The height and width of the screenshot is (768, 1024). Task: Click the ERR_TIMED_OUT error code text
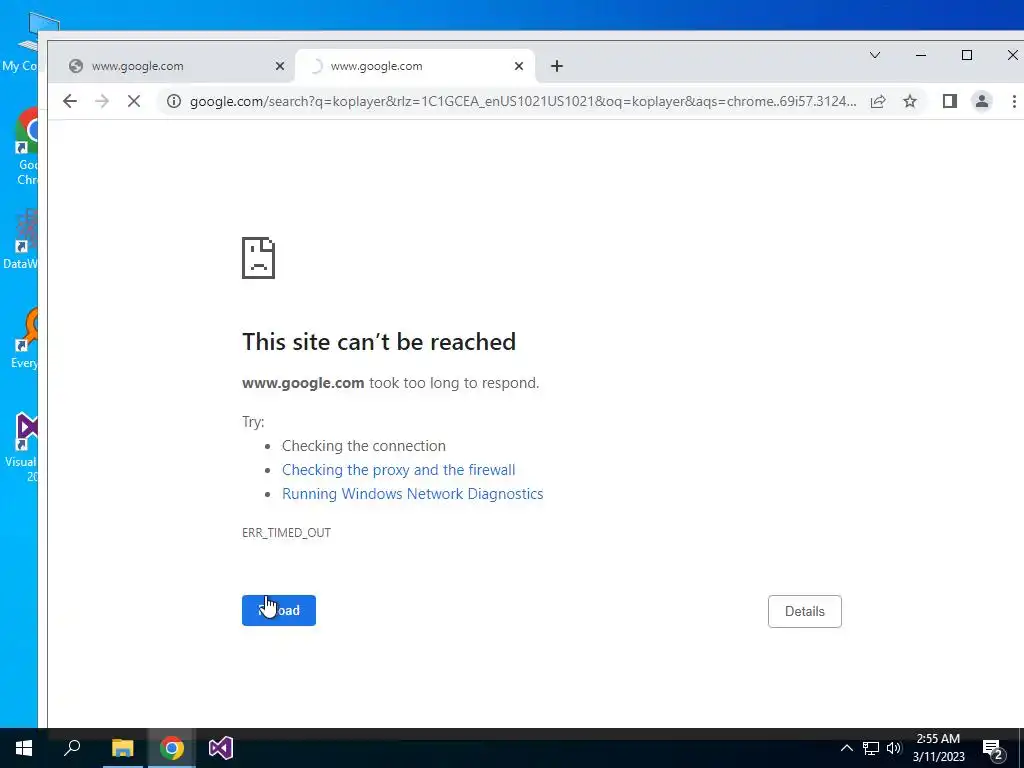pos(286,533)
